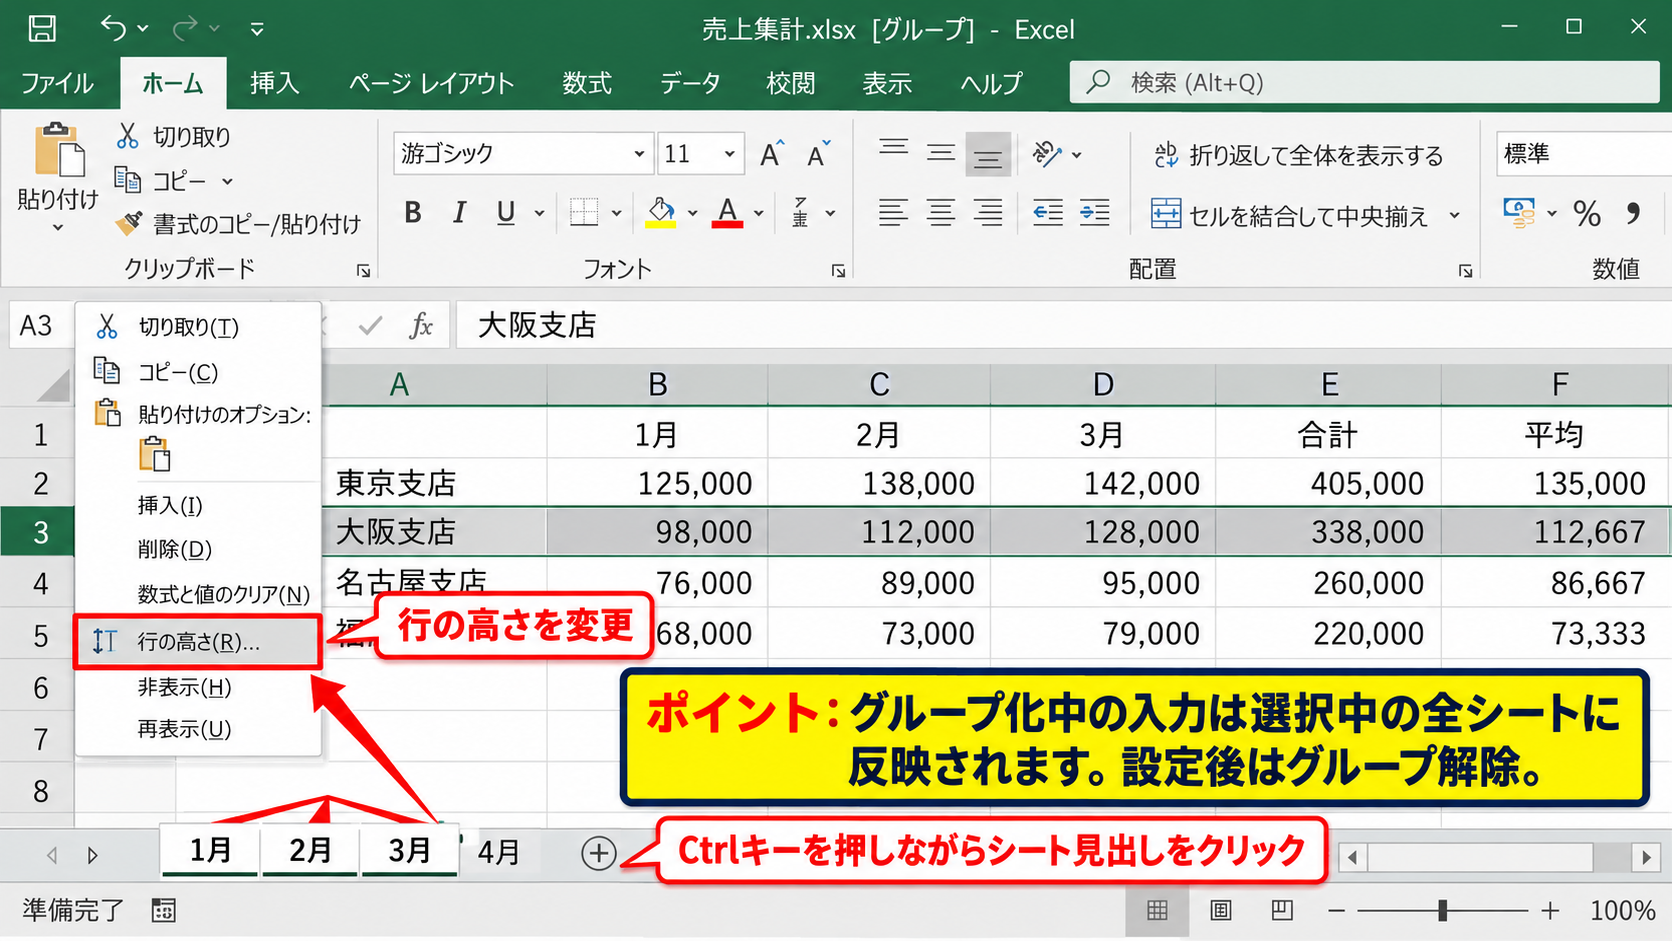
Task: Increase font size with larger A icon
Action: click(x=772, y=154)
